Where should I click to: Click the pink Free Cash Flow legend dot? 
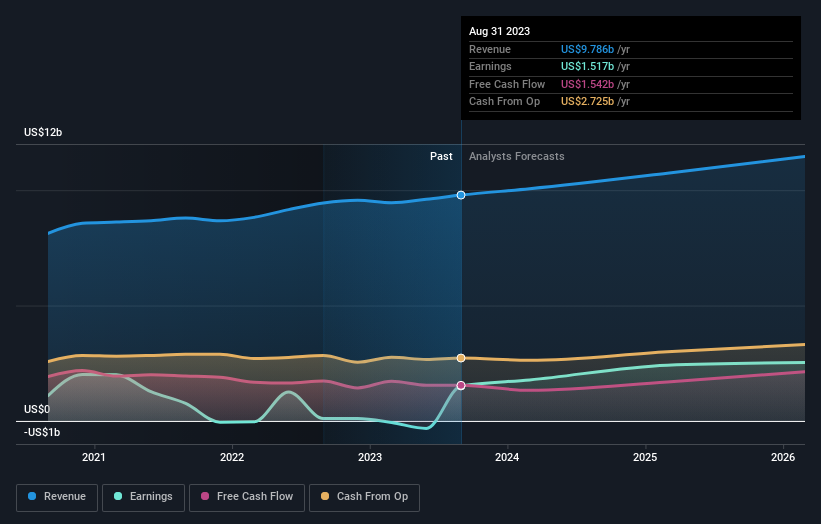coord(205,496)
